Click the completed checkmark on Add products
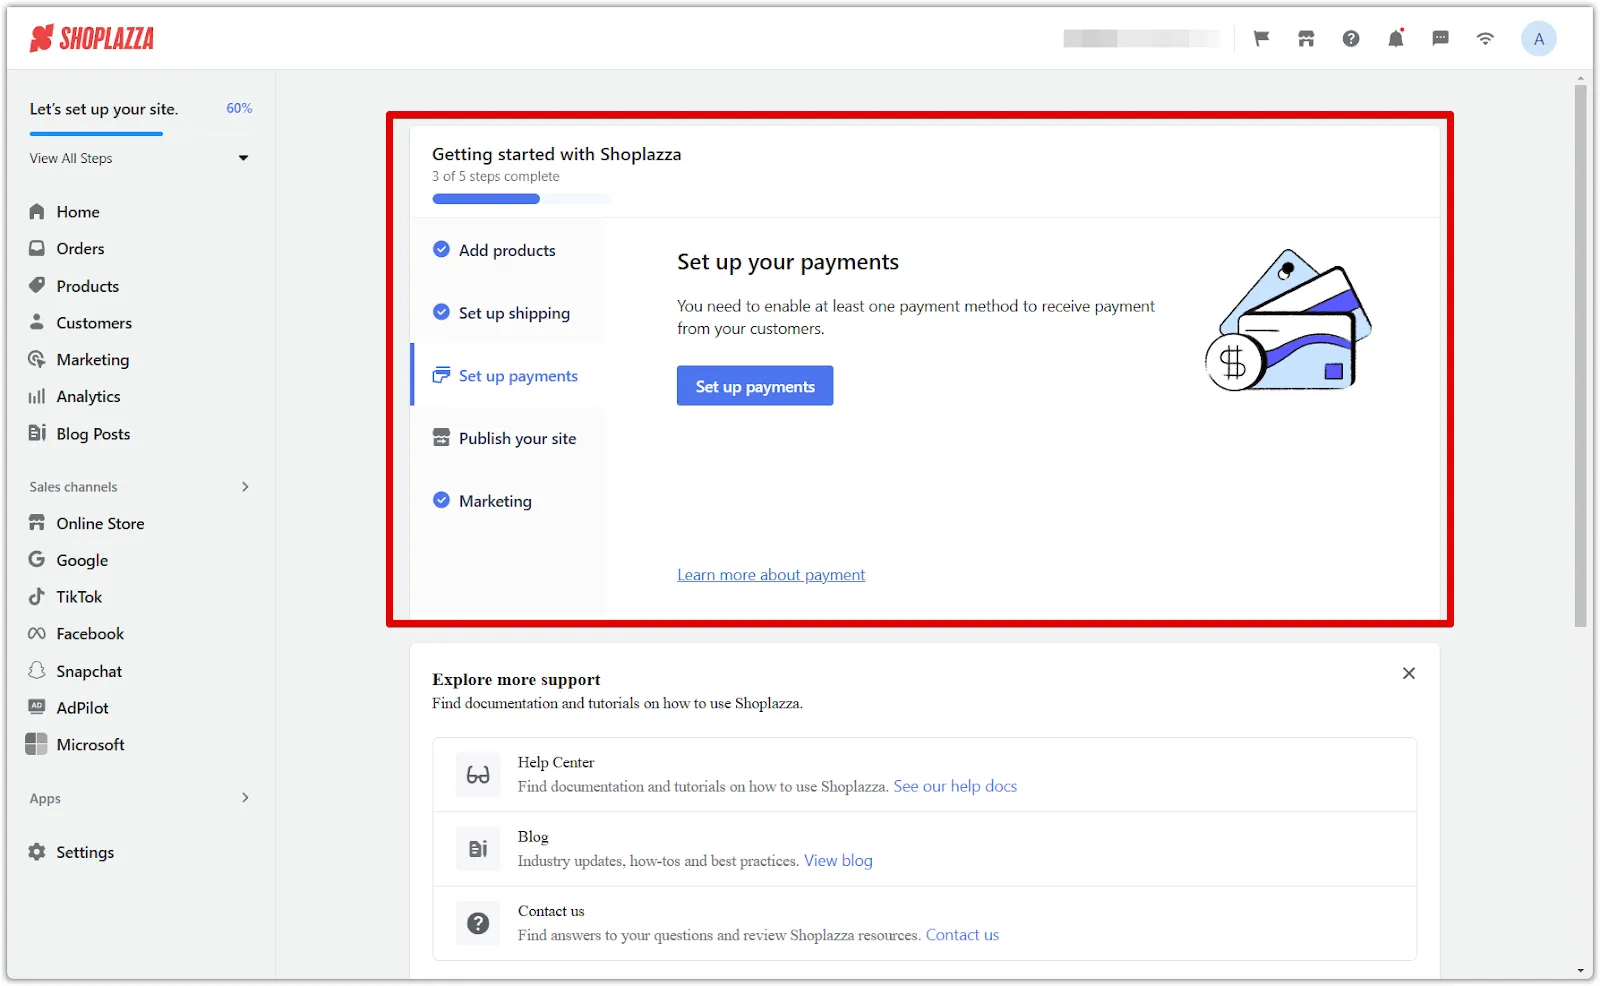The width and height of the screenshot is (1600, 986). coord(441,249)
